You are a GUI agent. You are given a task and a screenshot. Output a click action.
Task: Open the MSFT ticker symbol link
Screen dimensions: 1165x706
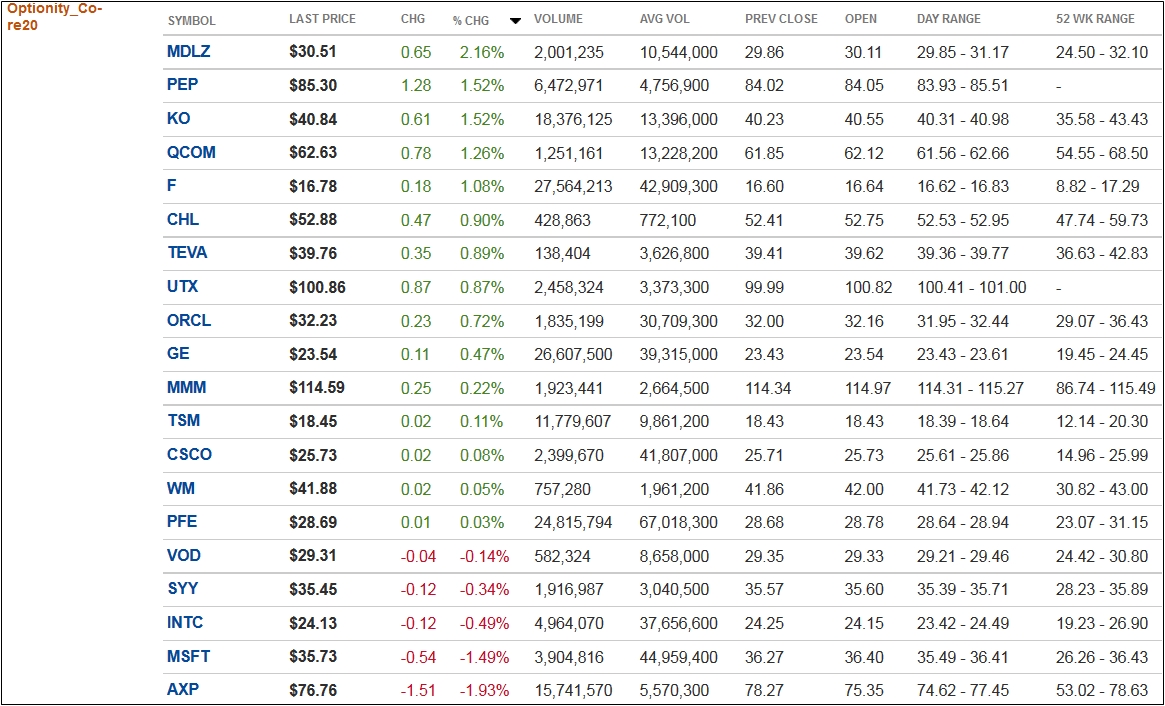click(x=189, y=657)
